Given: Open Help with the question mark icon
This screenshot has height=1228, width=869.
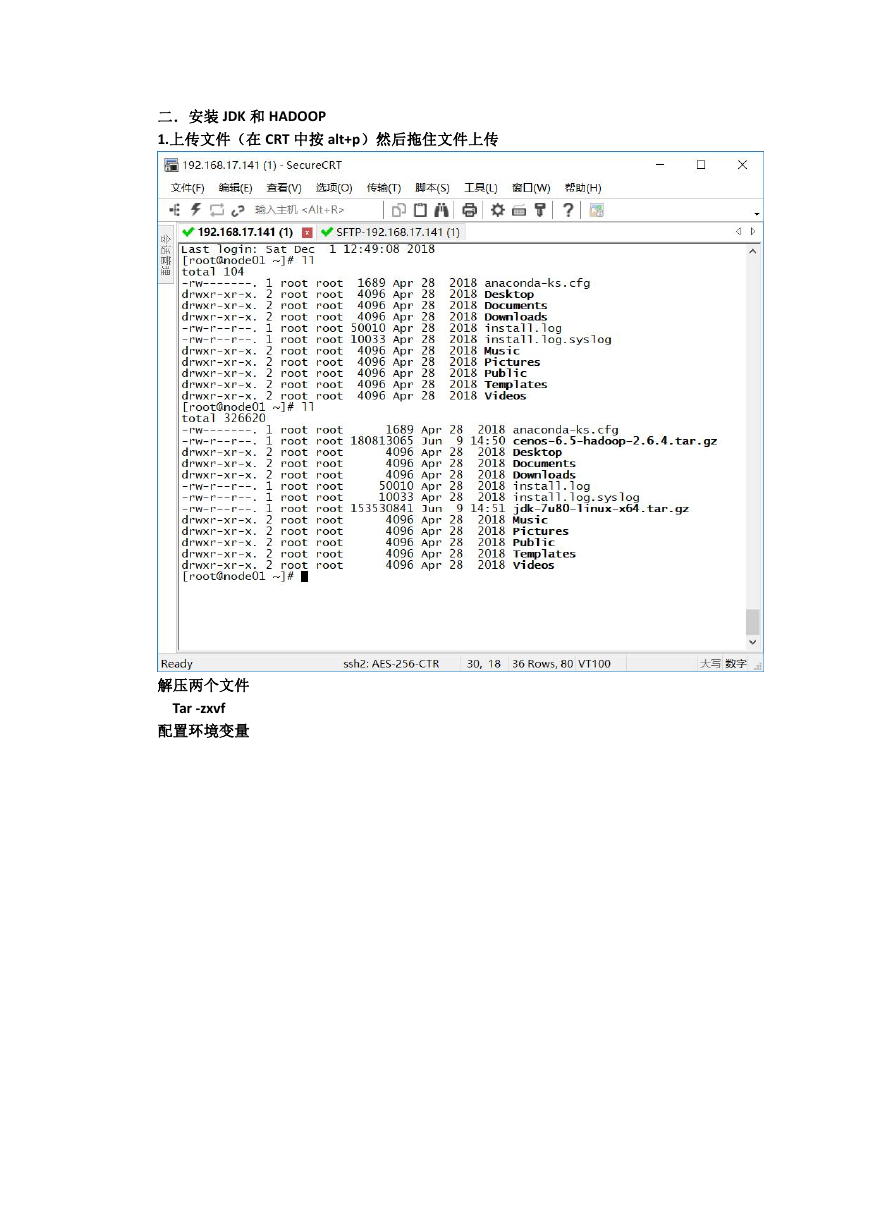Looking at the screenshot, I should click(568, 210).
